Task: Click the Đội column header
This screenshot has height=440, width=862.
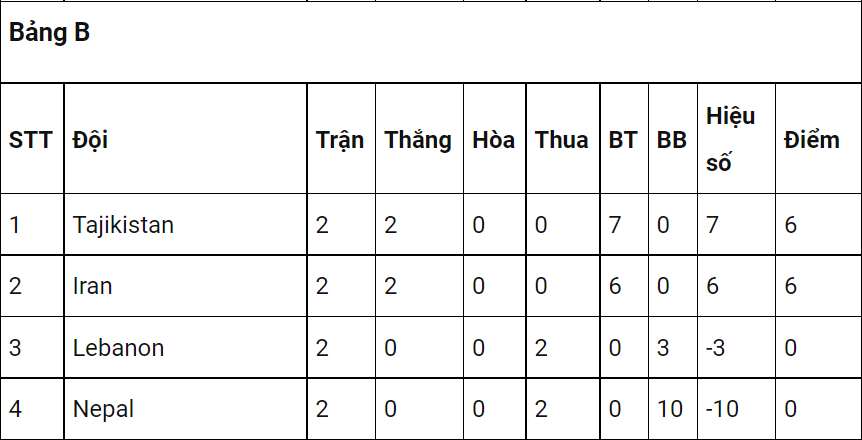Action: pyautogui.click(x=90, y=140)
